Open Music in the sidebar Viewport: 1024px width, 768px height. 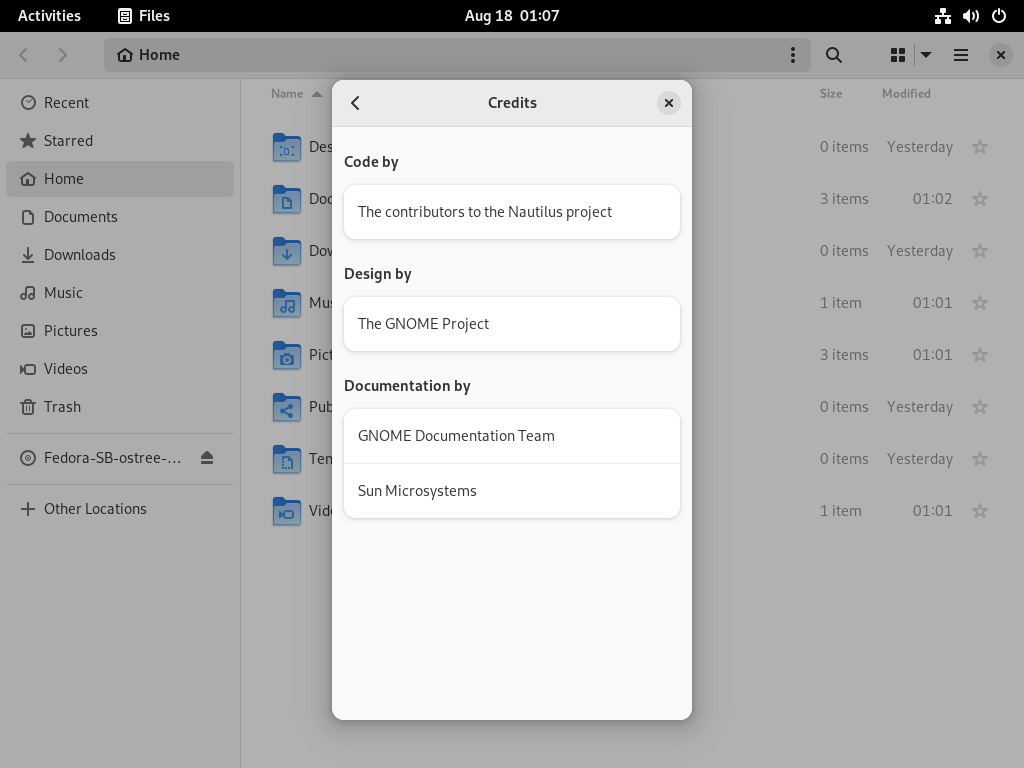pos(120,293)
